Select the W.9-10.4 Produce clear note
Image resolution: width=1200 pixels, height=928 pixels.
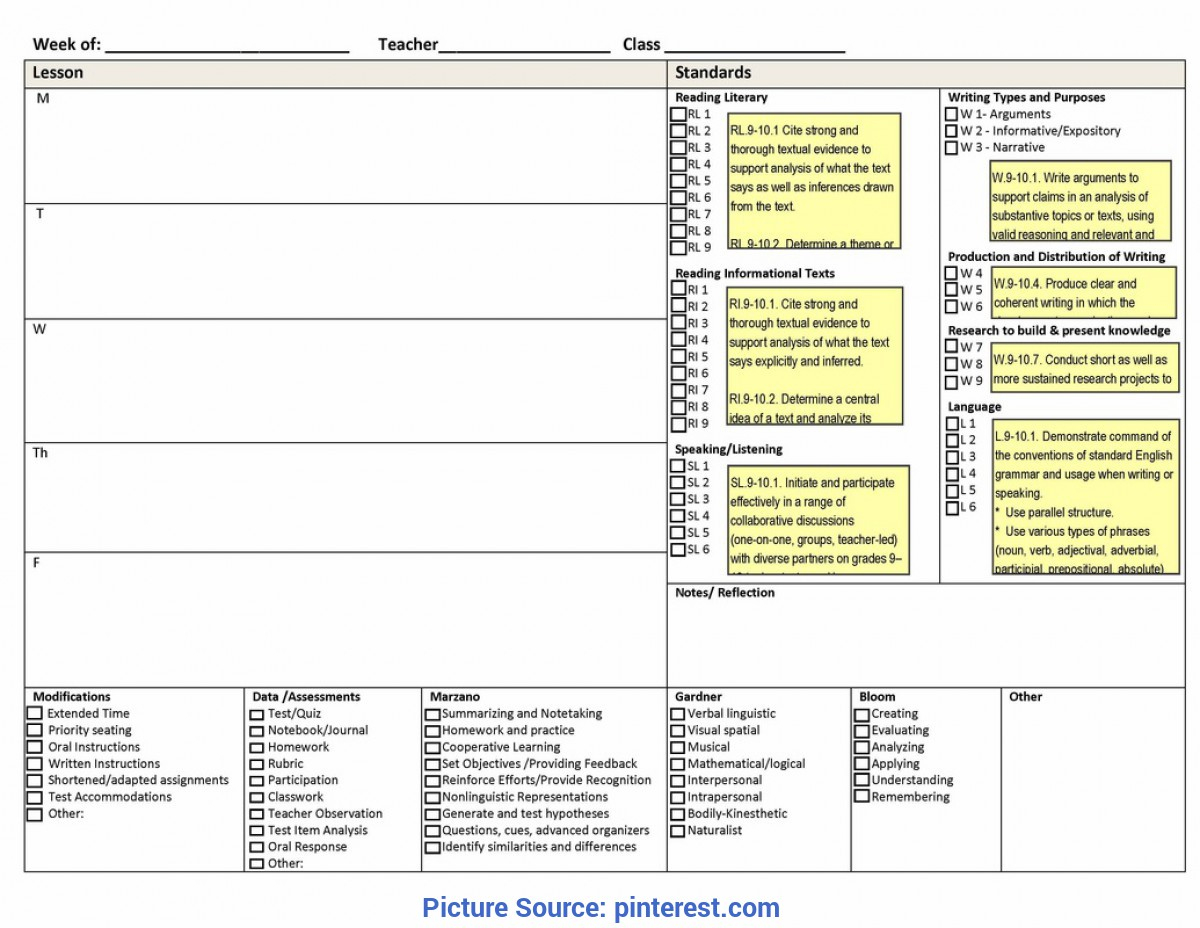(x=1084, y=293)
